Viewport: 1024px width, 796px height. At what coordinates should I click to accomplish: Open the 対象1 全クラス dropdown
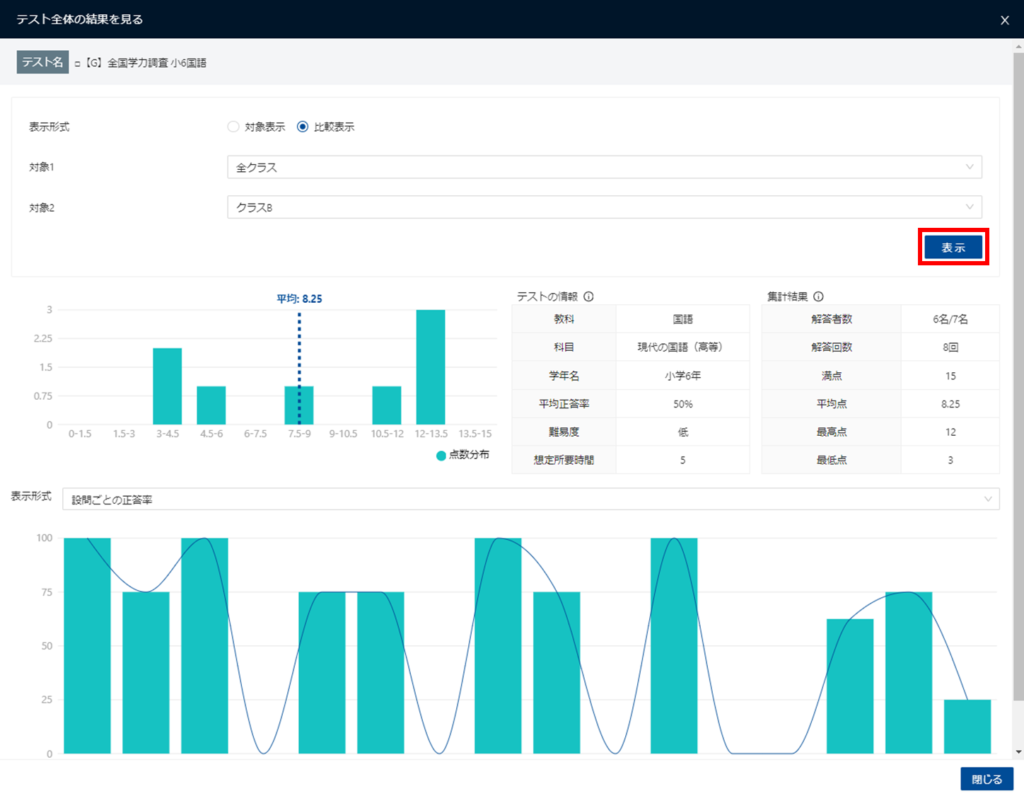(604, 167)
